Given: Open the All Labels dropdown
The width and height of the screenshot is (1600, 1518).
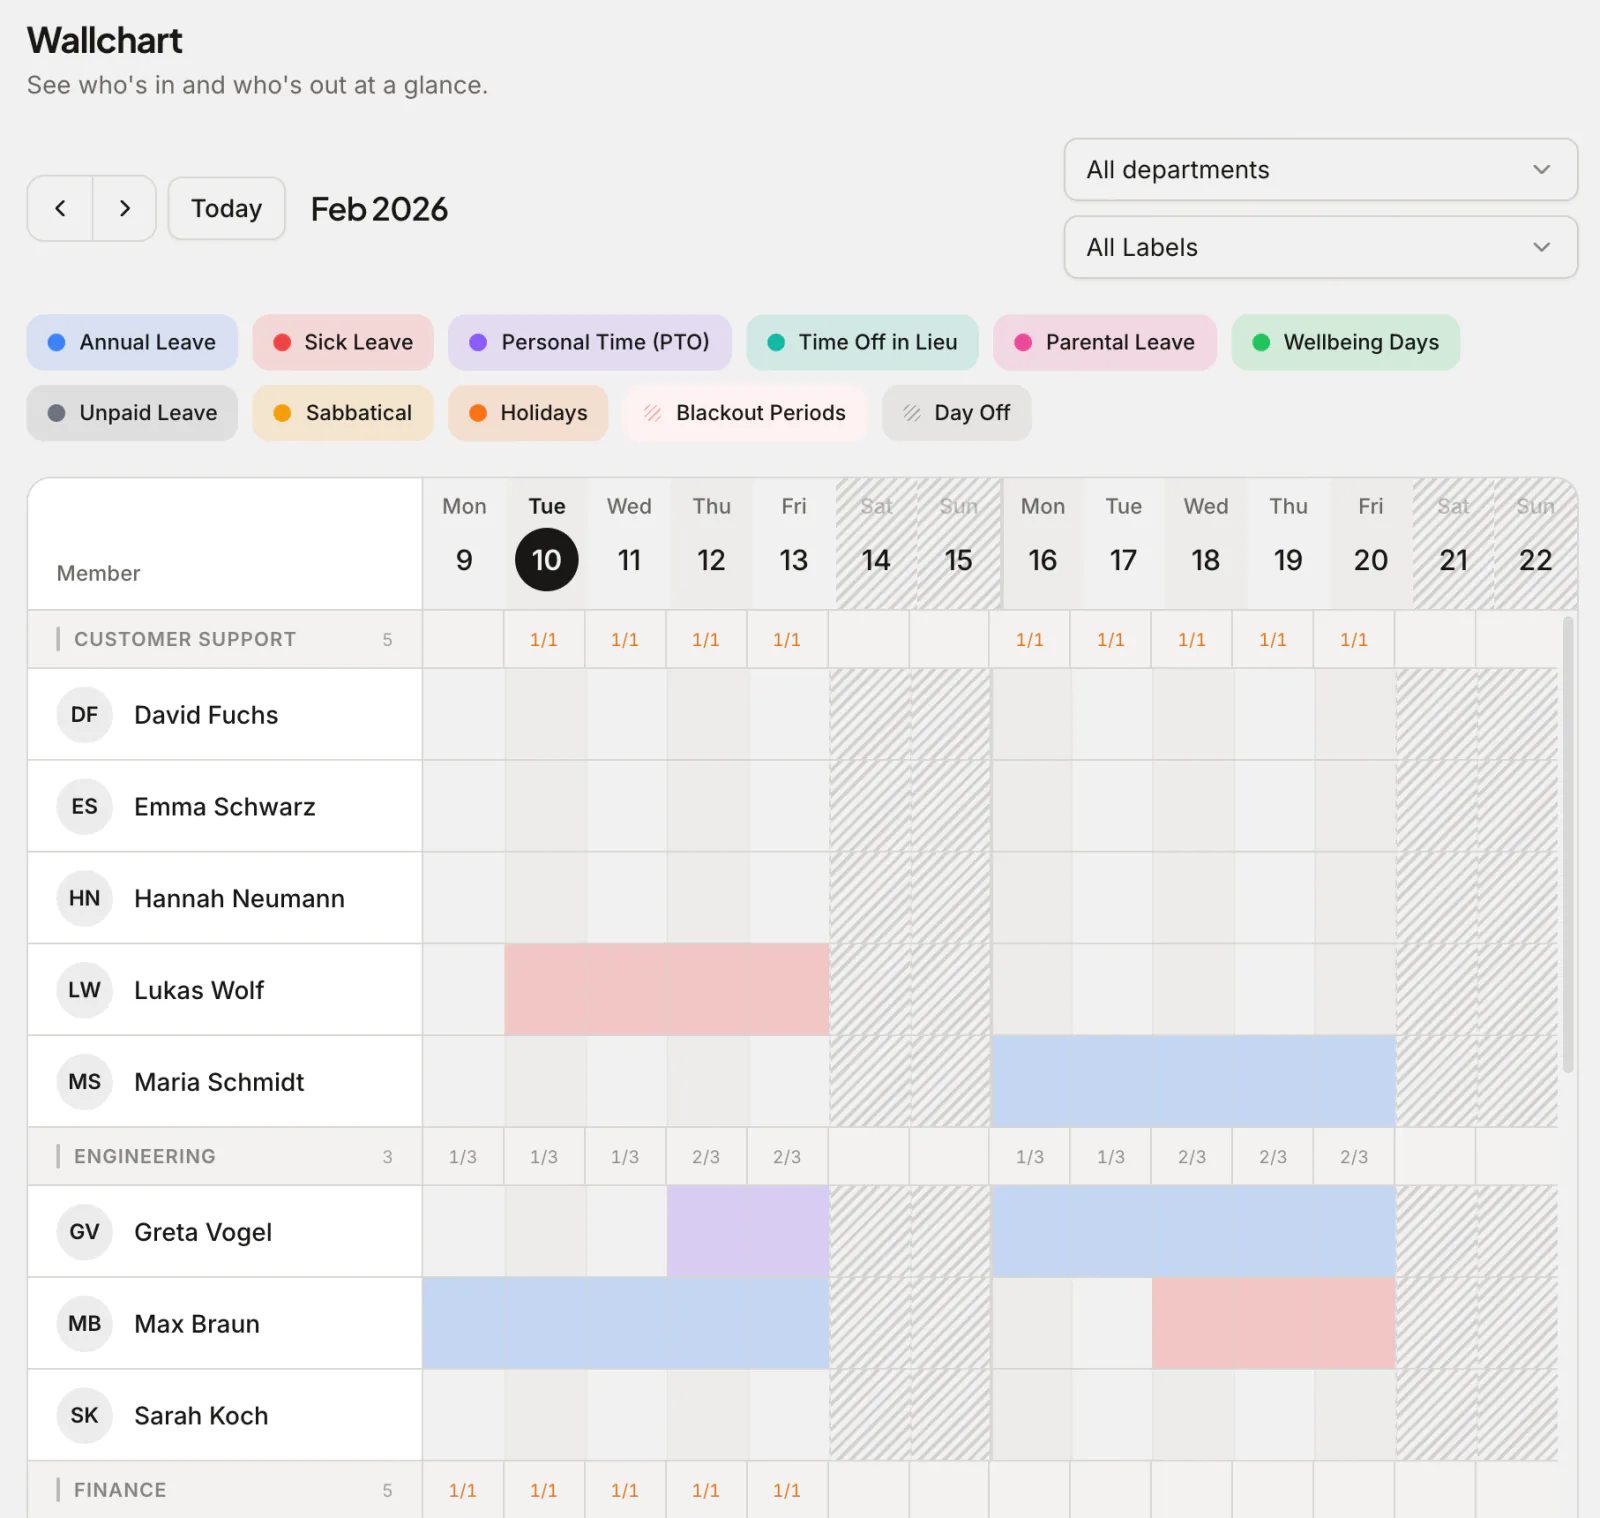Looking at the screenshot, I should click(1320, 247).
